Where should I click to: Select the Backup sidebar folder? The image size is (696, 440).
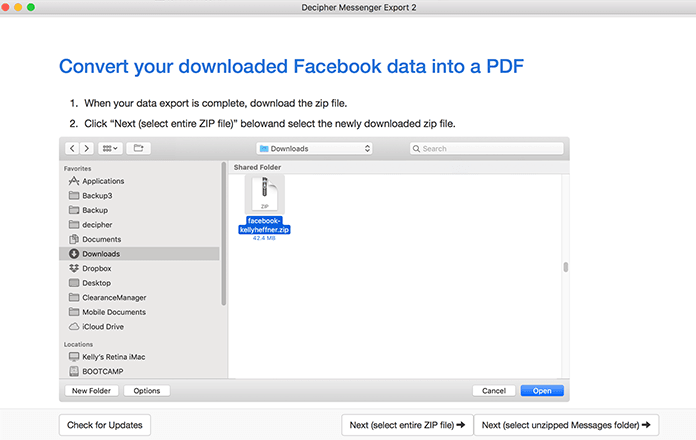coord(139,210)
